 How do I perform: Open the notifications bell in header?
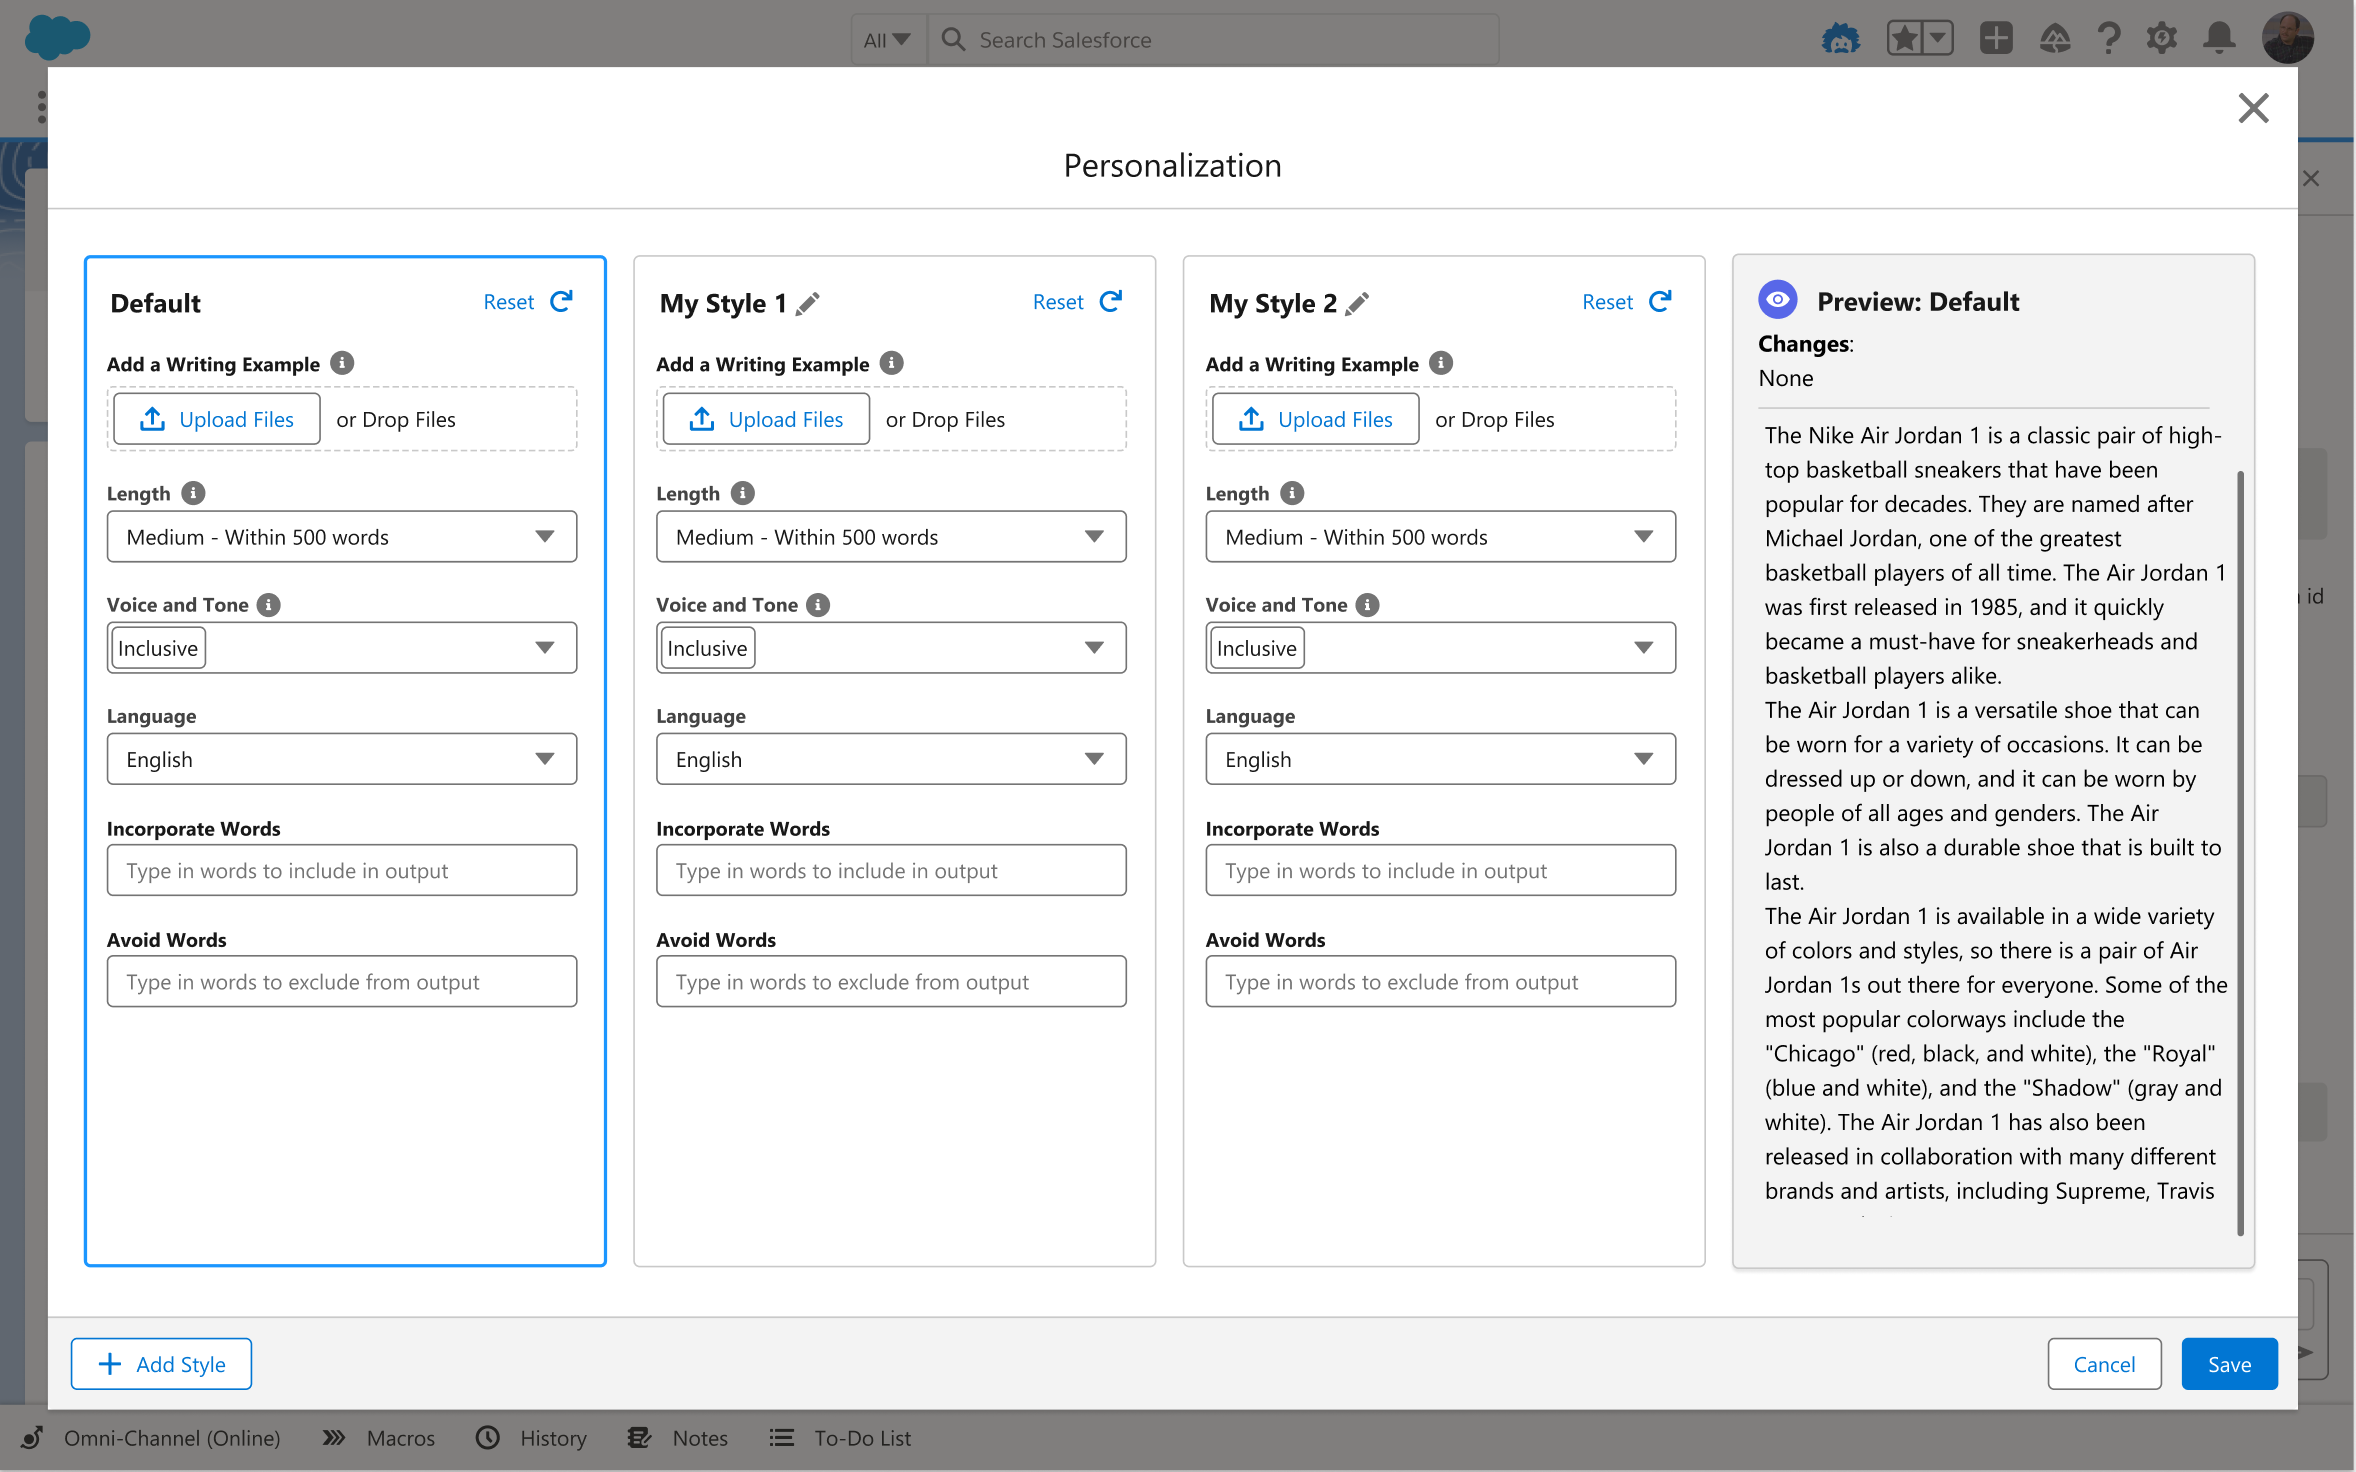[2219, 39]
